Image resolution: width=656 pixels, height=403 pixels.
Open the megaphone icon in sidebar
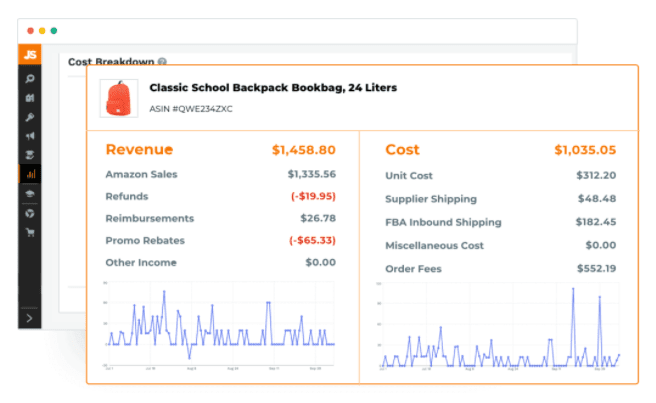(30, 136)
